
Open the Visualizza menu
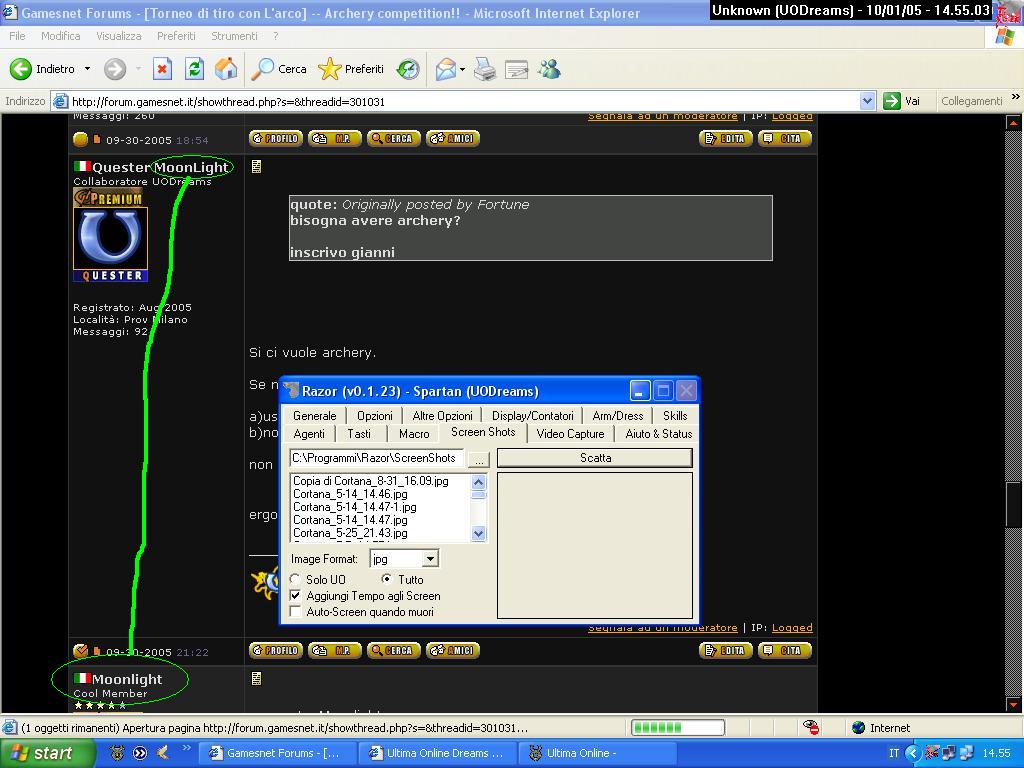119,36
